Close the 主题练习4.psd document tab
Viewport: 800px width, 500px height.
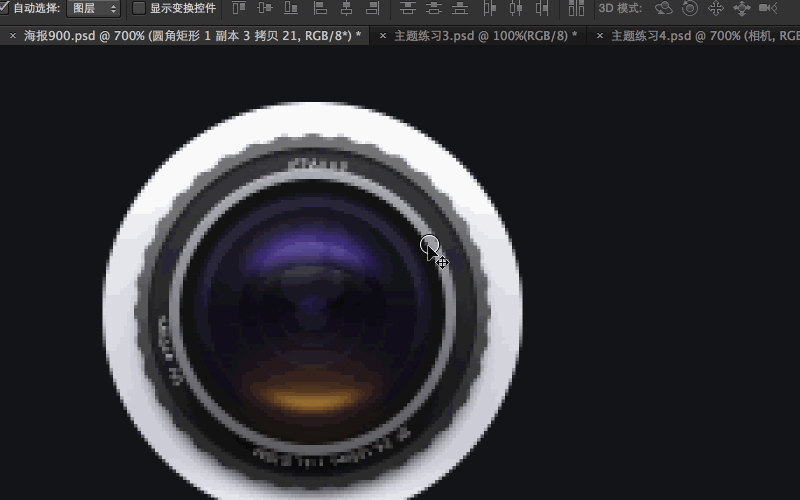(599, 36)
